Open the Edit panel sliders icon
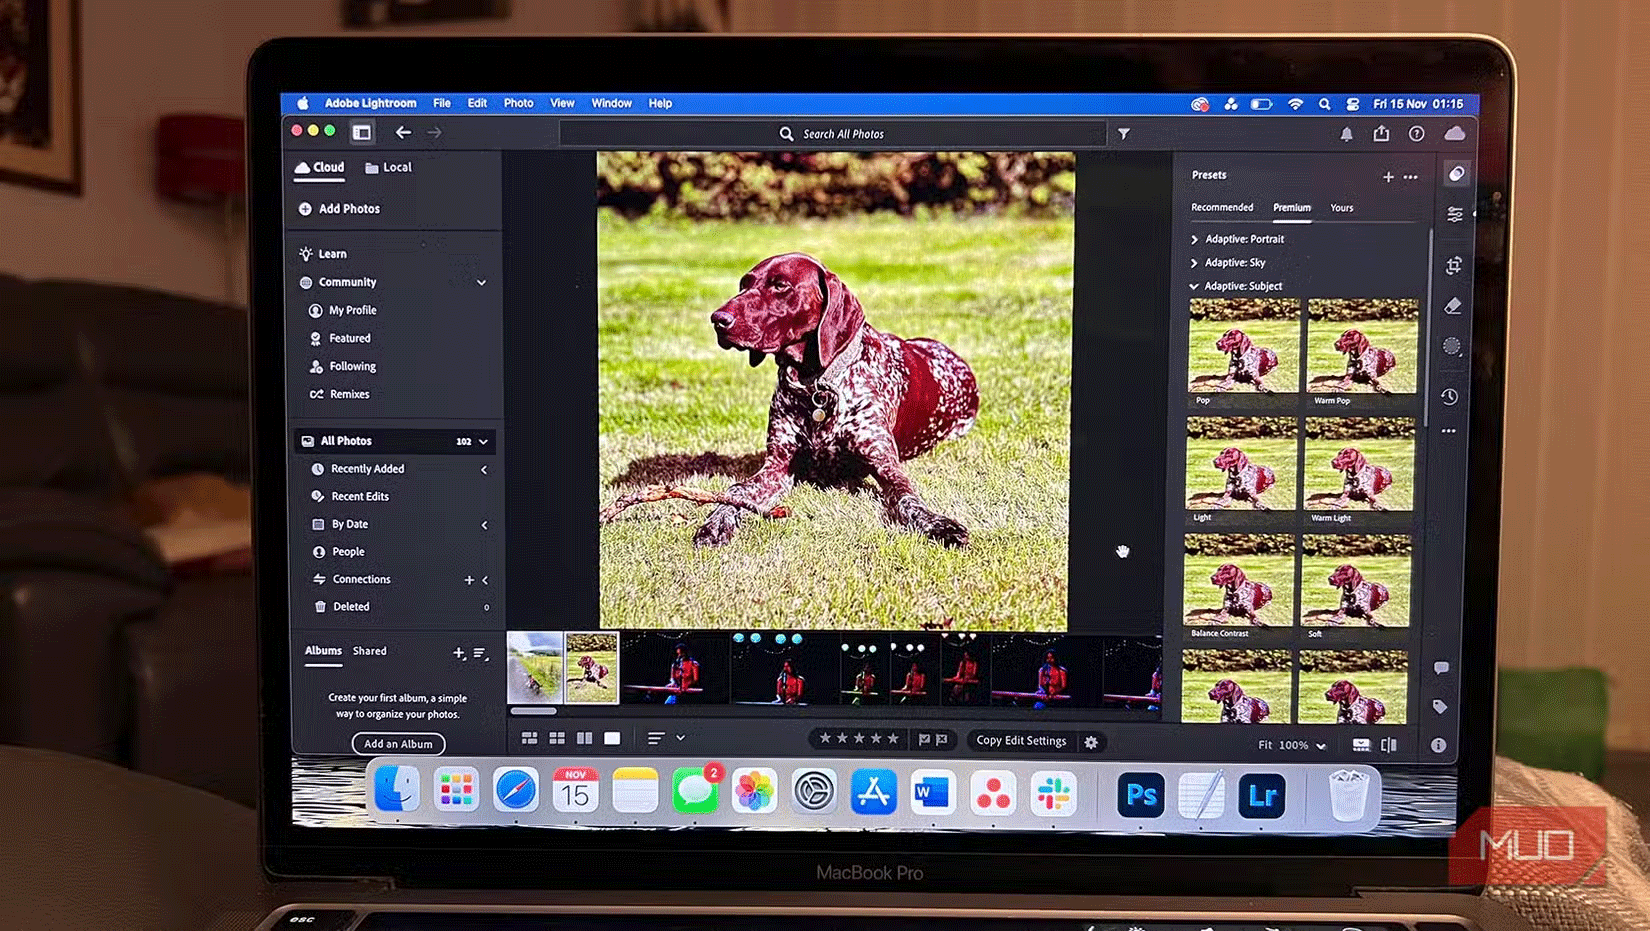1650x931 pixels. coord(1455,214)
